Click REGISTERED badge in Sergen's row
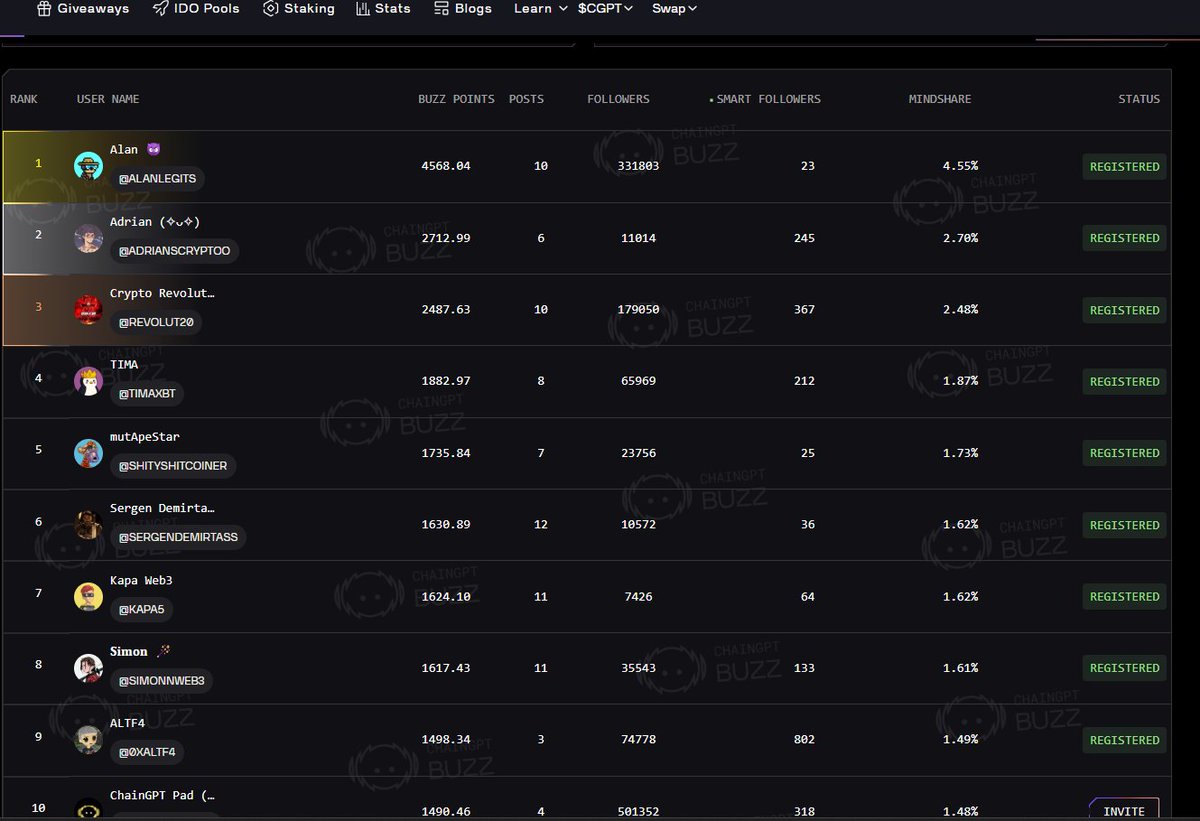The image size is (1200, 821). point(1125,525)
